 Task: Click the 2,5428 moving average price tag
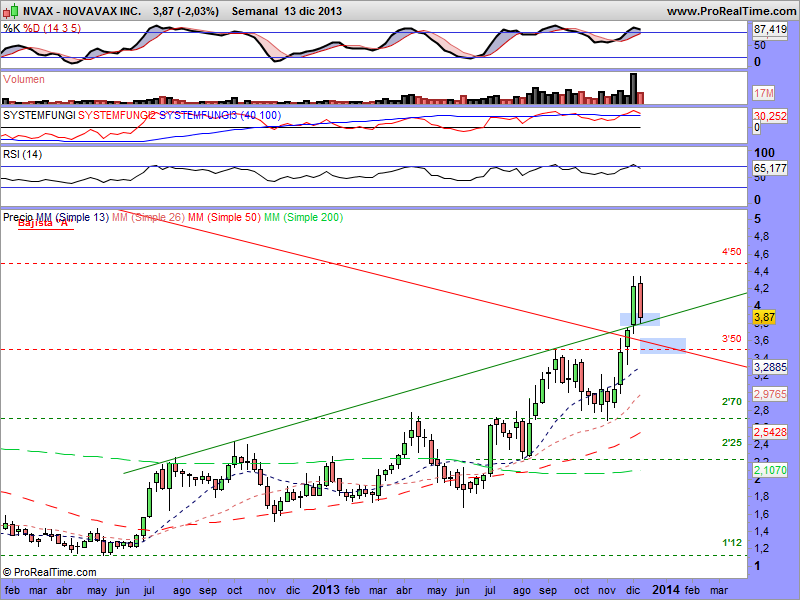point(770,432)
